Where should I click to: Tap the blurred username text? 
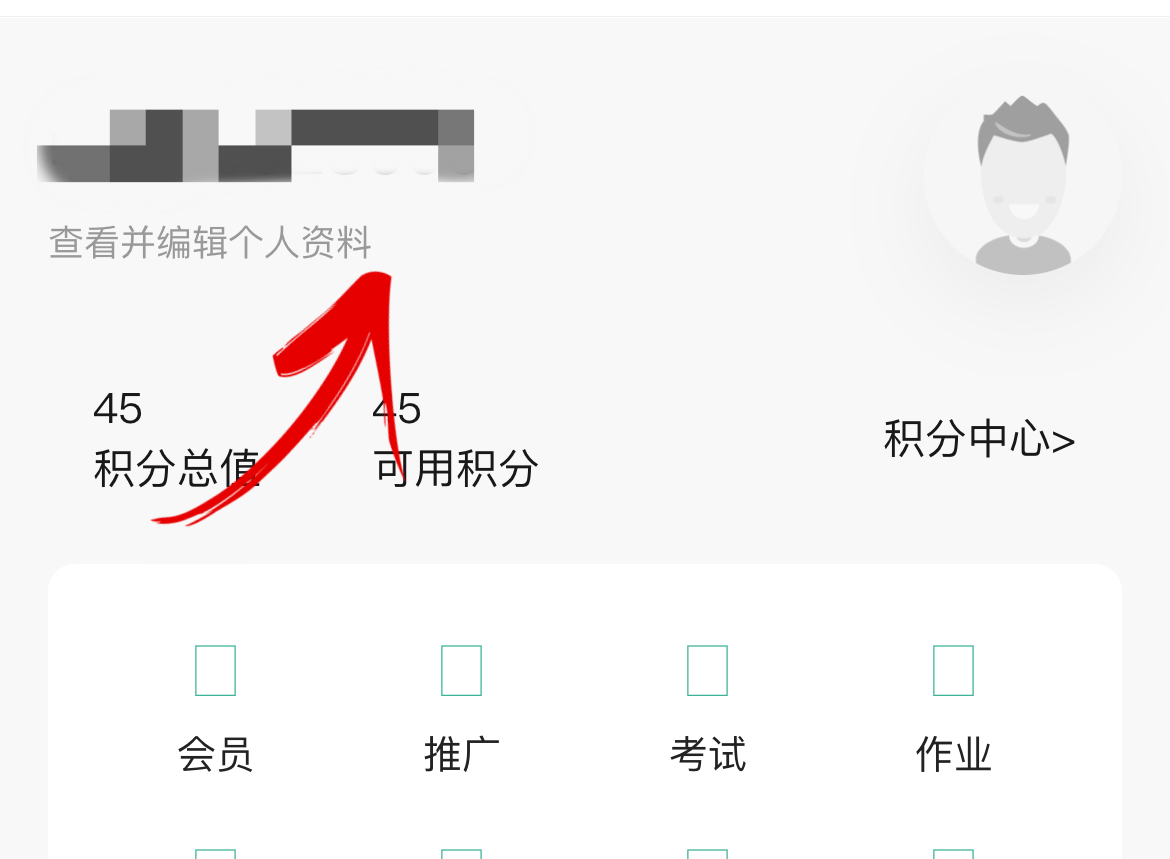click(256, 146)
